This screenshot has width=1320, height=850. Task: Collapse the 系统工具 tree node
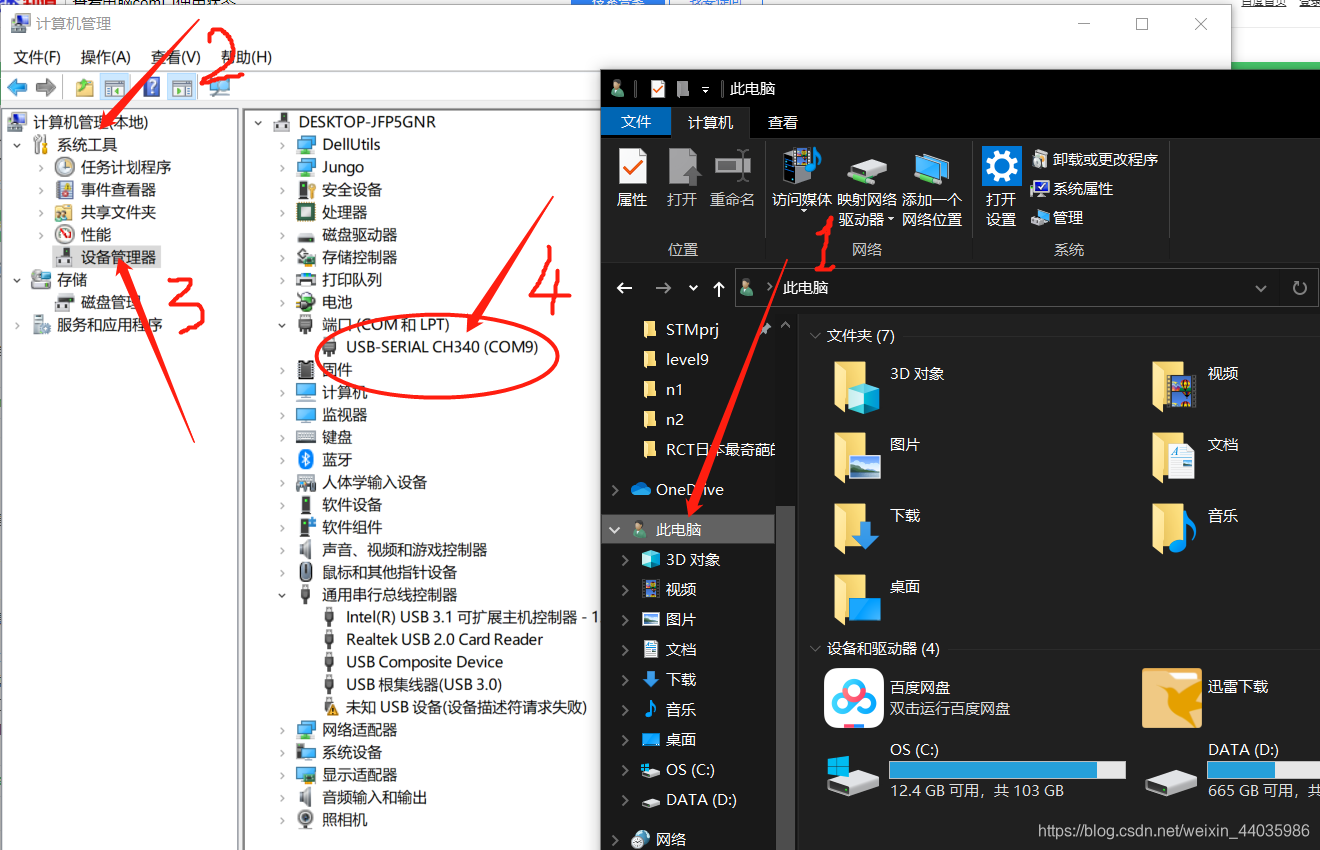tap(17, 145)
